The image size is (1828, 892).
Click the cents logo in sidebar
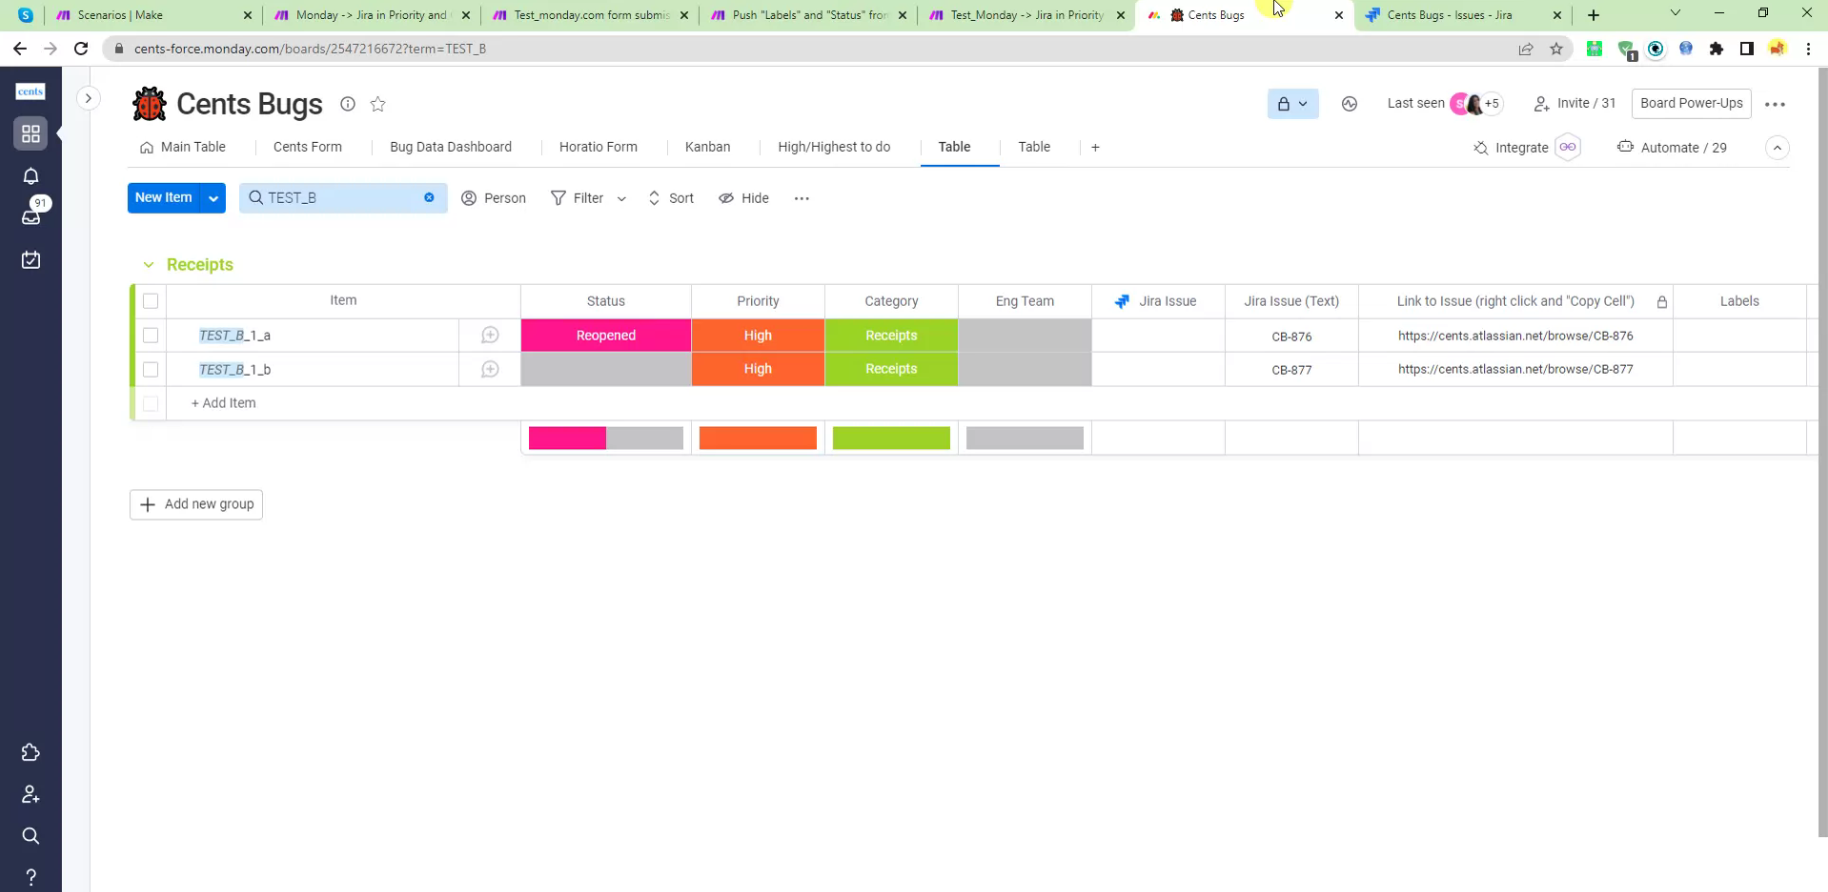[x=31, y=91]
